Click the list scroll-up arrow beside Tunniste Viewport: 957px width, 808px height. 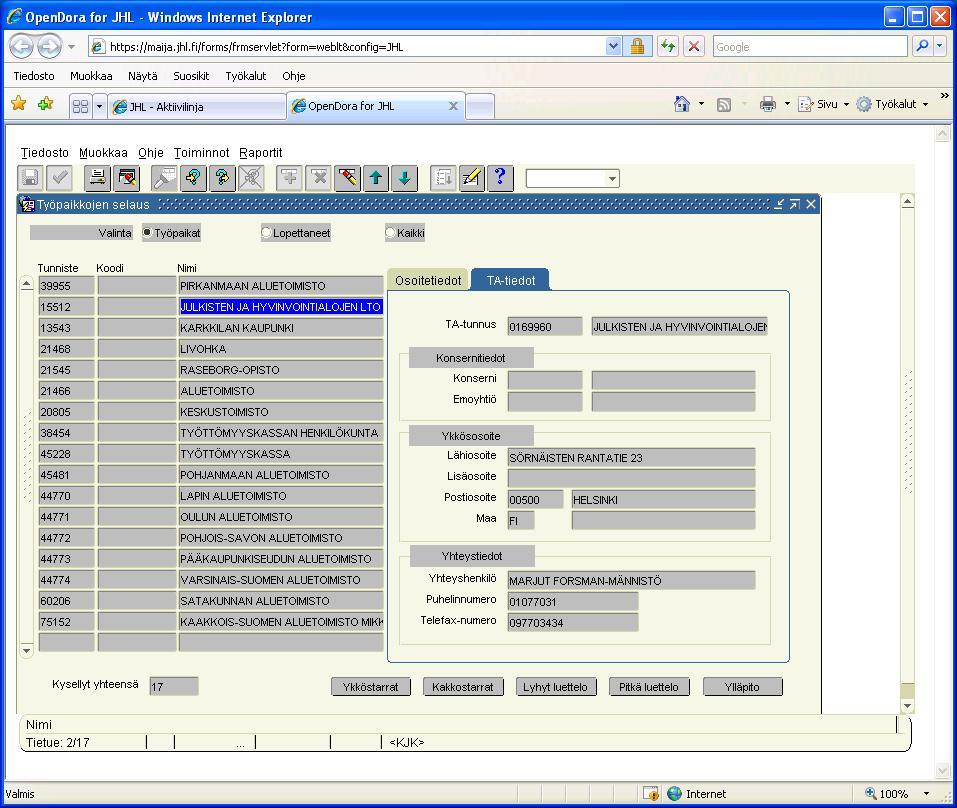tap(26, 284)
